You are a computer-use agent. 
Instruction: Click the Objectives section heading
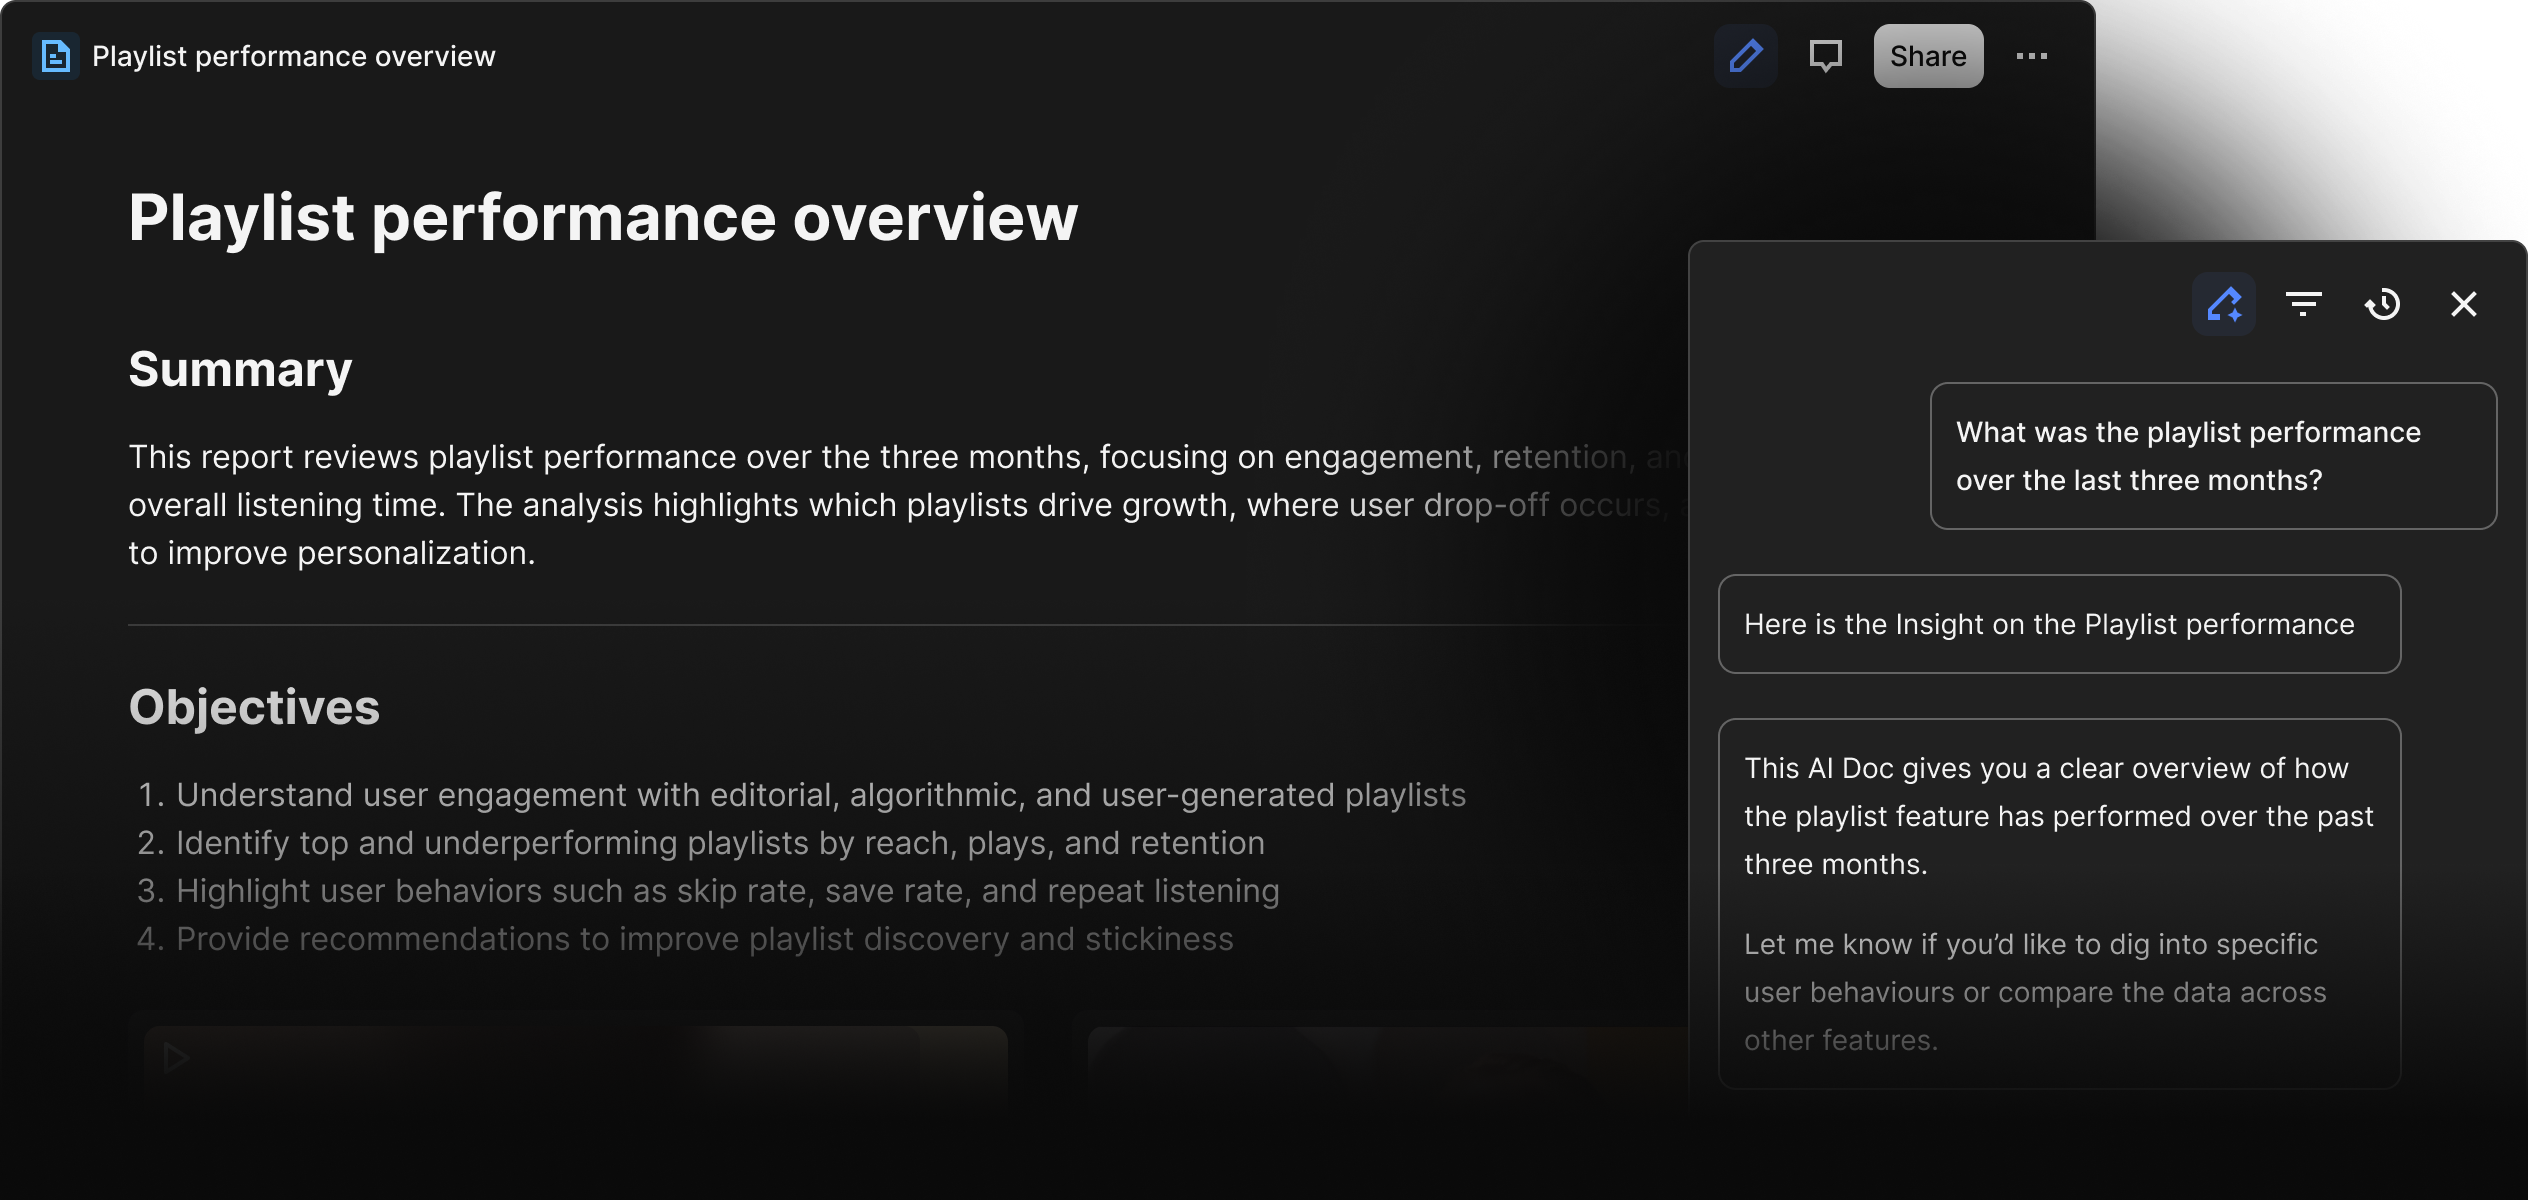point(254,707)
